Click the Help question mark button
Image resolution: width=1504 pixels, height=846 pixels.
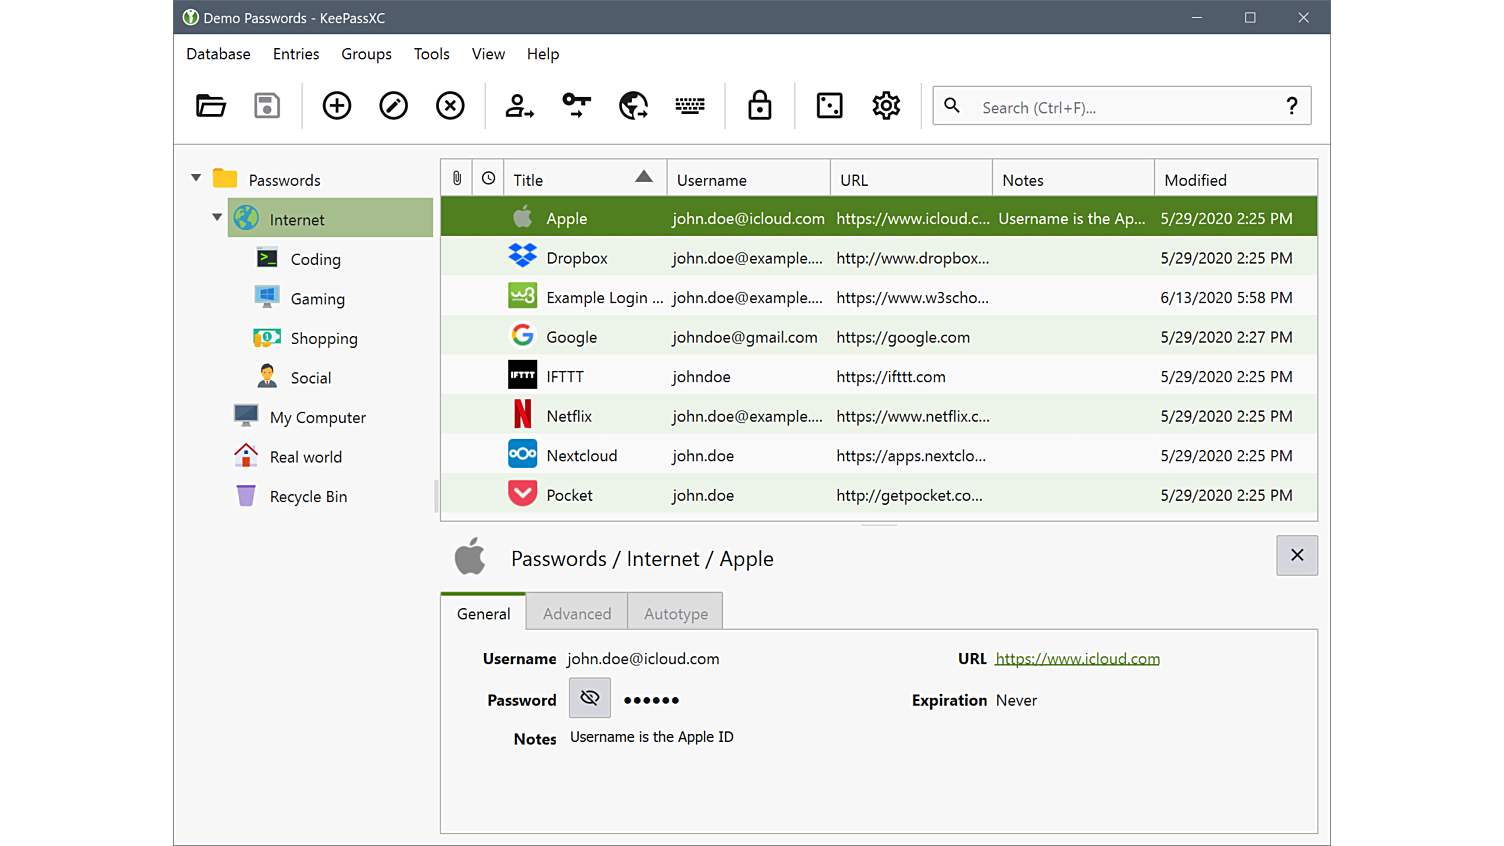(1291, 105)
